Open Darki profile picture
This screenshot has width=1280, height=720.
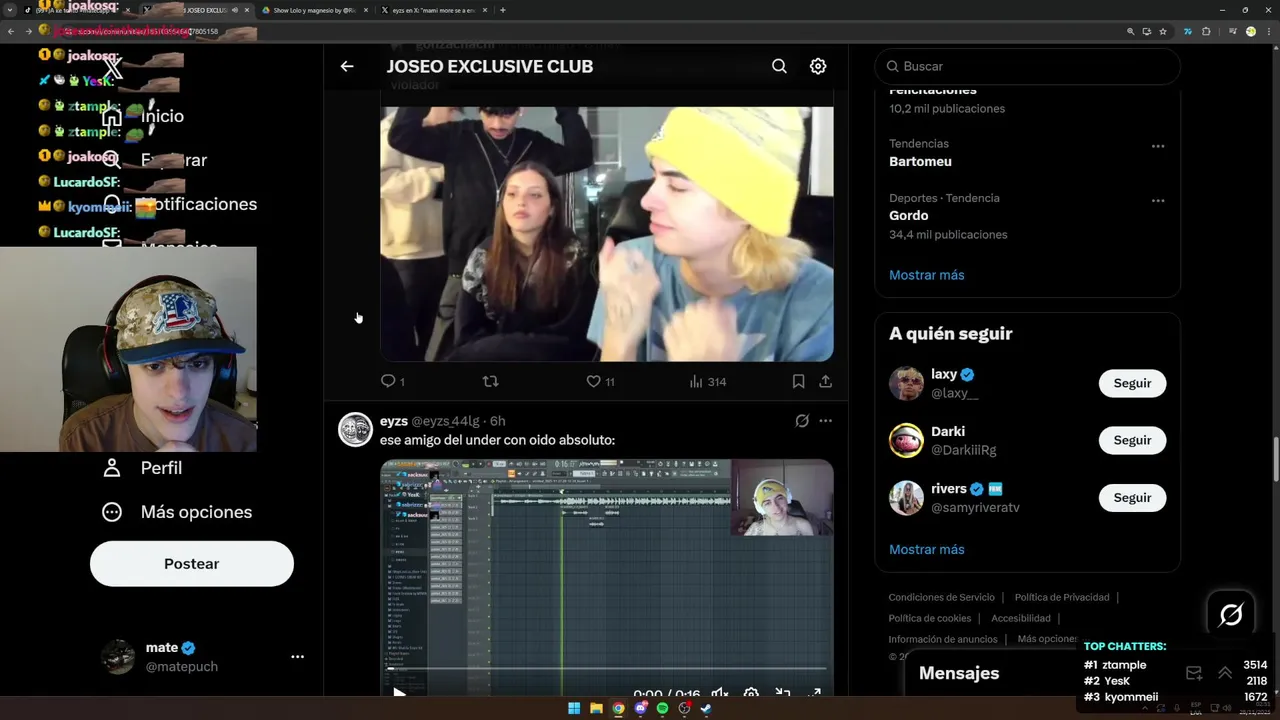906,440
